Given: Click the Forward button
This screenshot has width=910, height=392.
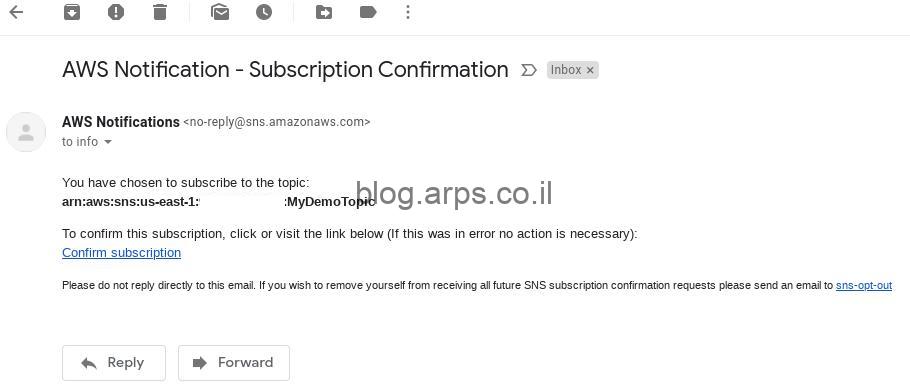Looking at the screenshot, I should coord(234,363).
